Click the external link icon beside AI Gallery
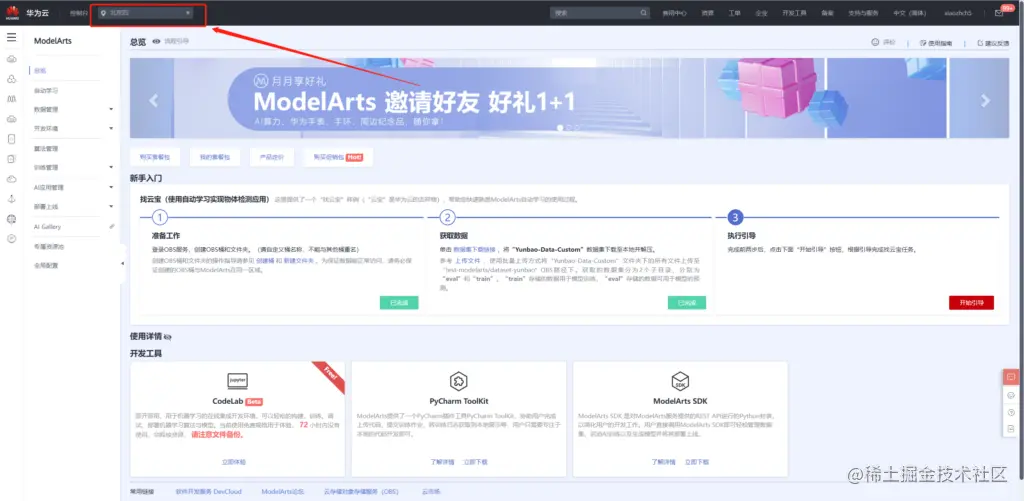 pyautogui.click(x=112, y=227)
